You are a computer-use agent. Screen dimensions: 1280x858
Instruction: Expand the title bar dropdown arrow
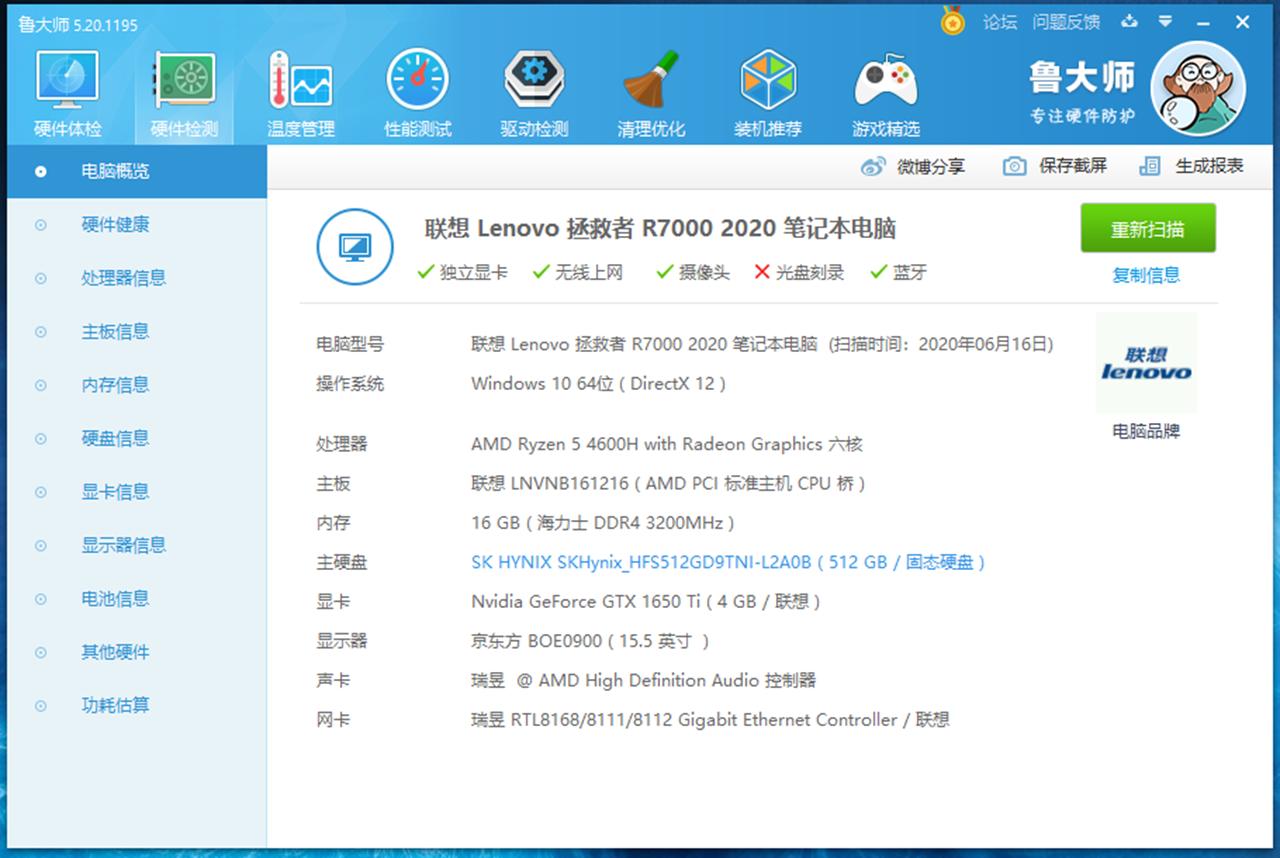1166,22
